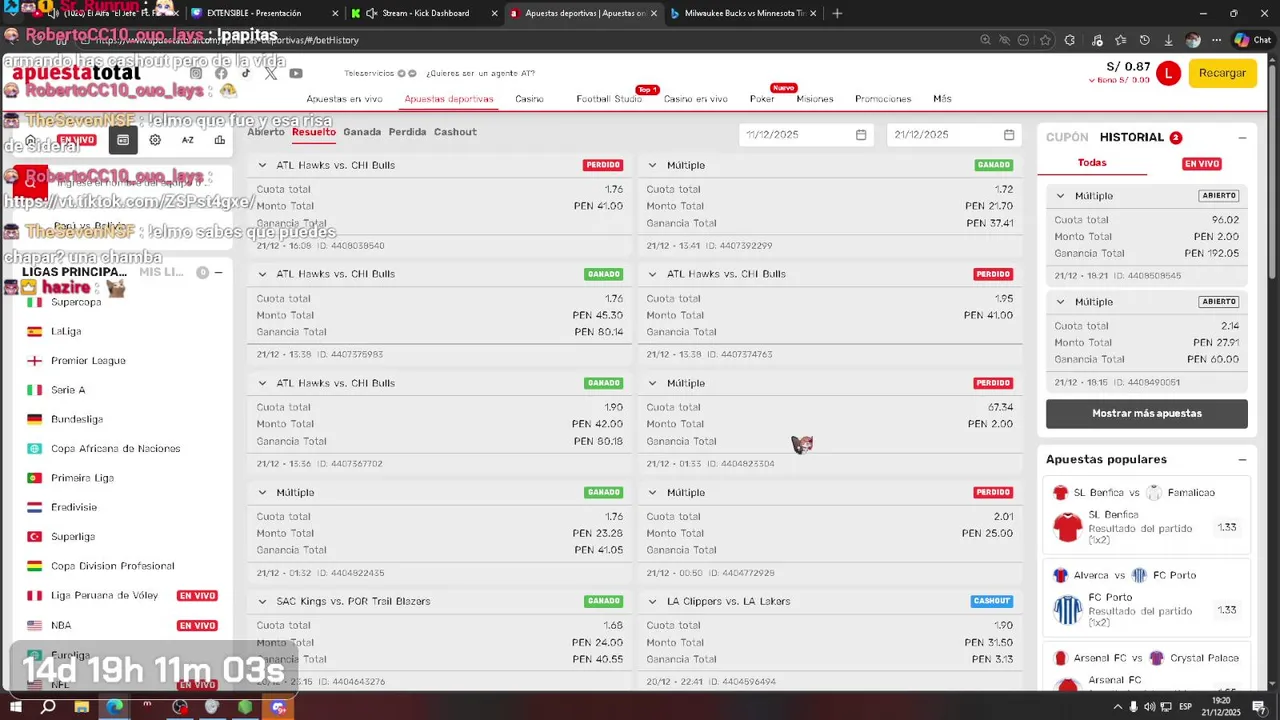Collapse the Múltiple bet with cuota 1.72
Viewport: 1280px width, 720px height.
653,165
